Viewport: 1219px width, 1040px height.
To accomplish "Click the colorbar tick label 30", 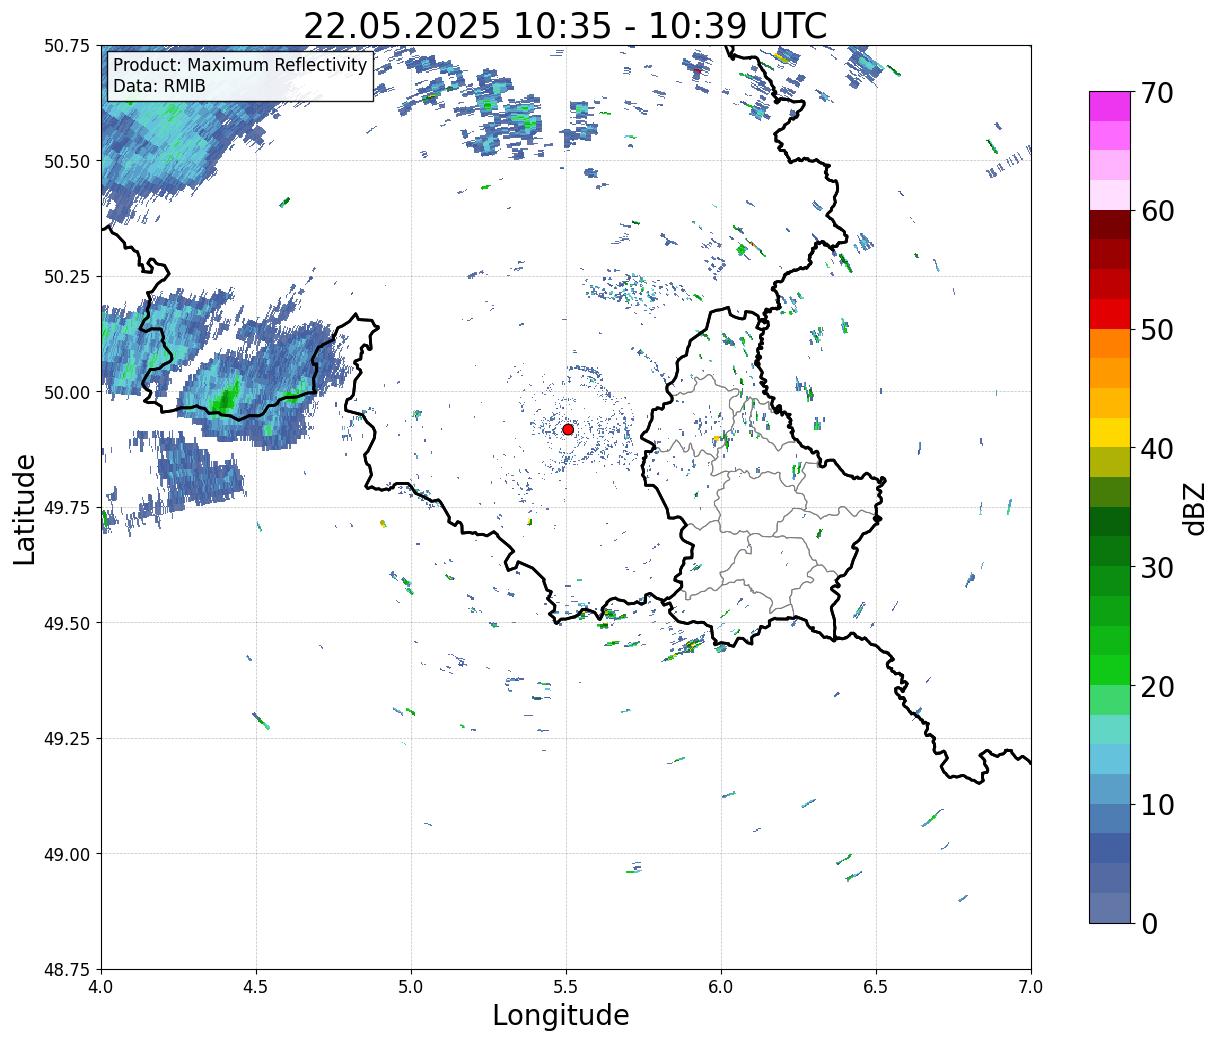I will click(x=1157, y=567).
